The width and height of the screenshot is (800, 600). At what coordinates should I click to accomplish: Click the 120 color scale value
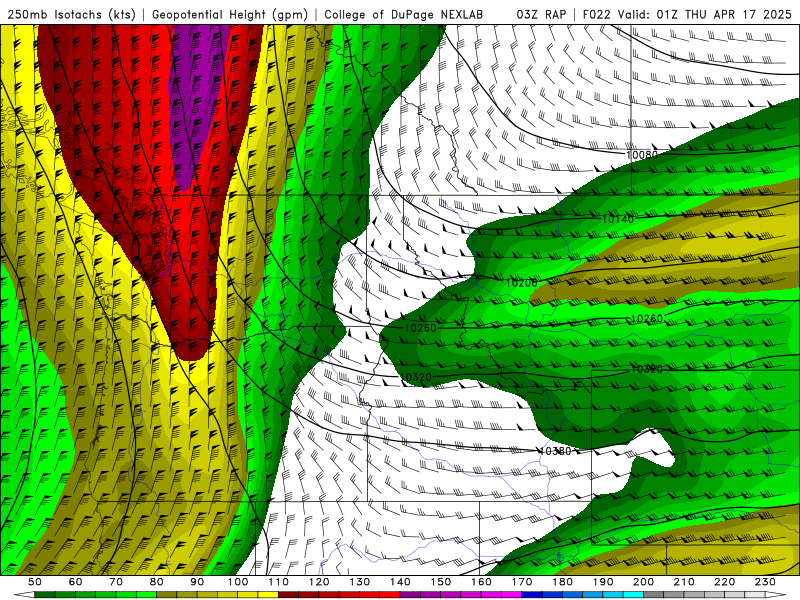[x=319, y=582]
